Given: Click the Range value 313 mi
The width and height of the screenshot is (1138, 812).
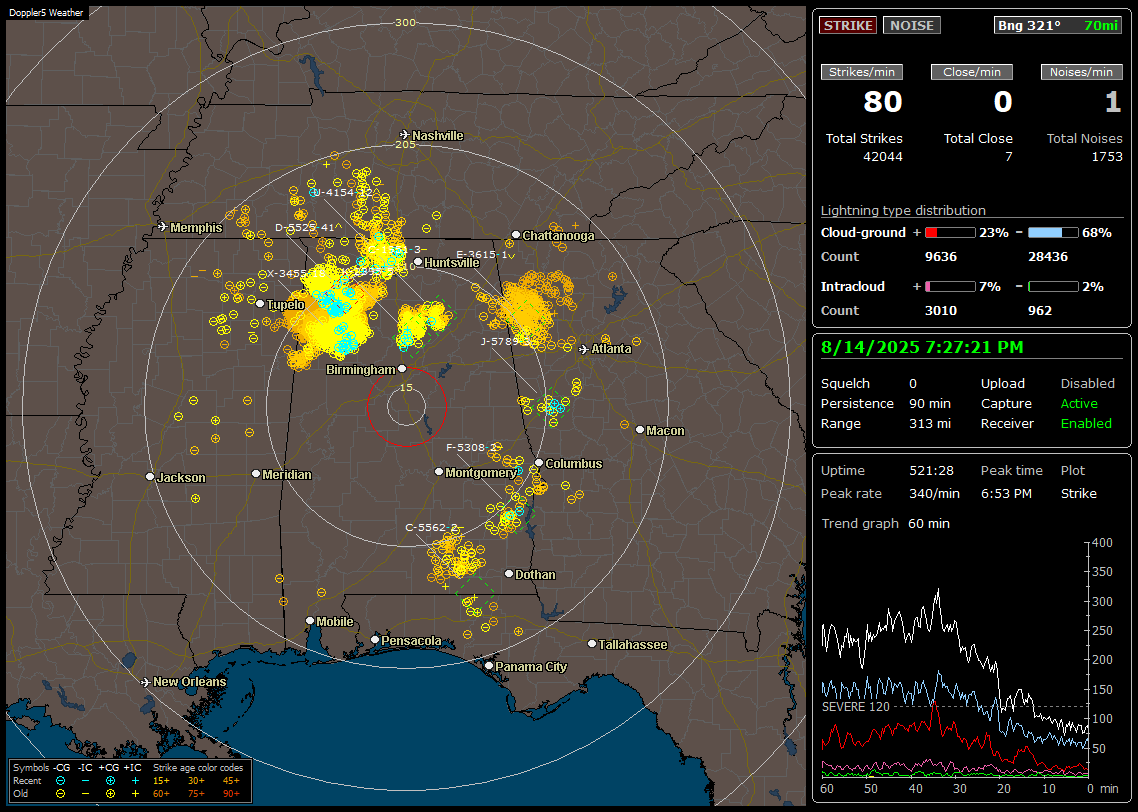Looking at the screenshot, I should [x=930, y=424].
